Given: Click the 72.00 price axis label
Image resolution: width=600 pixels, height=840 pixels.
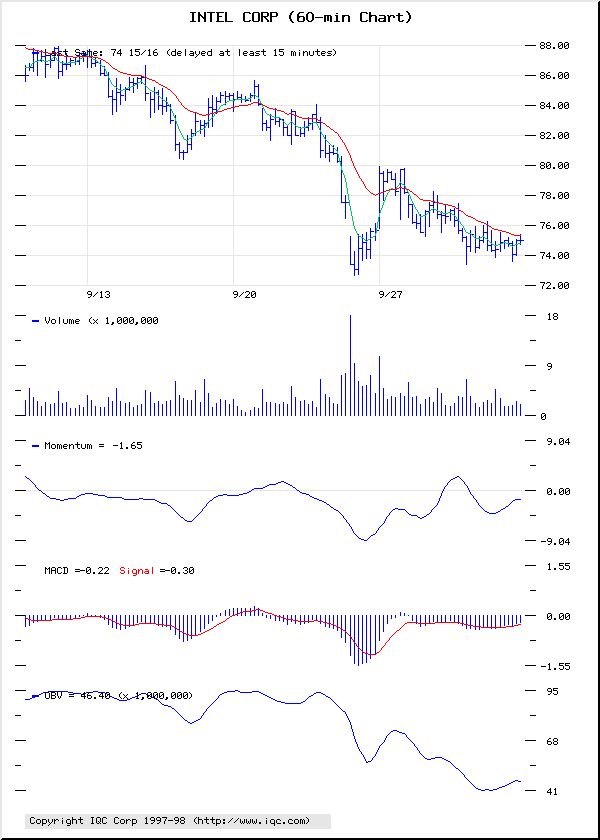Looking at the screenshot, I should tap(554, 286).
